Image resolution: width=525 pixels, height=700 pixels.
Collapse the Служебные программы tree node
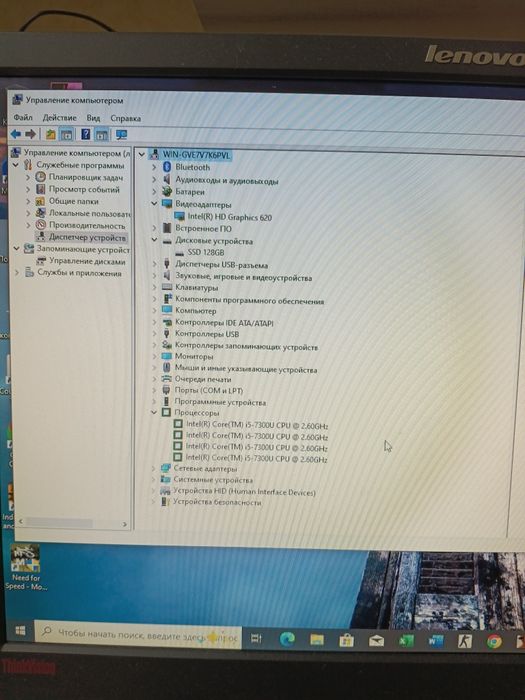[x=16, y=165]
